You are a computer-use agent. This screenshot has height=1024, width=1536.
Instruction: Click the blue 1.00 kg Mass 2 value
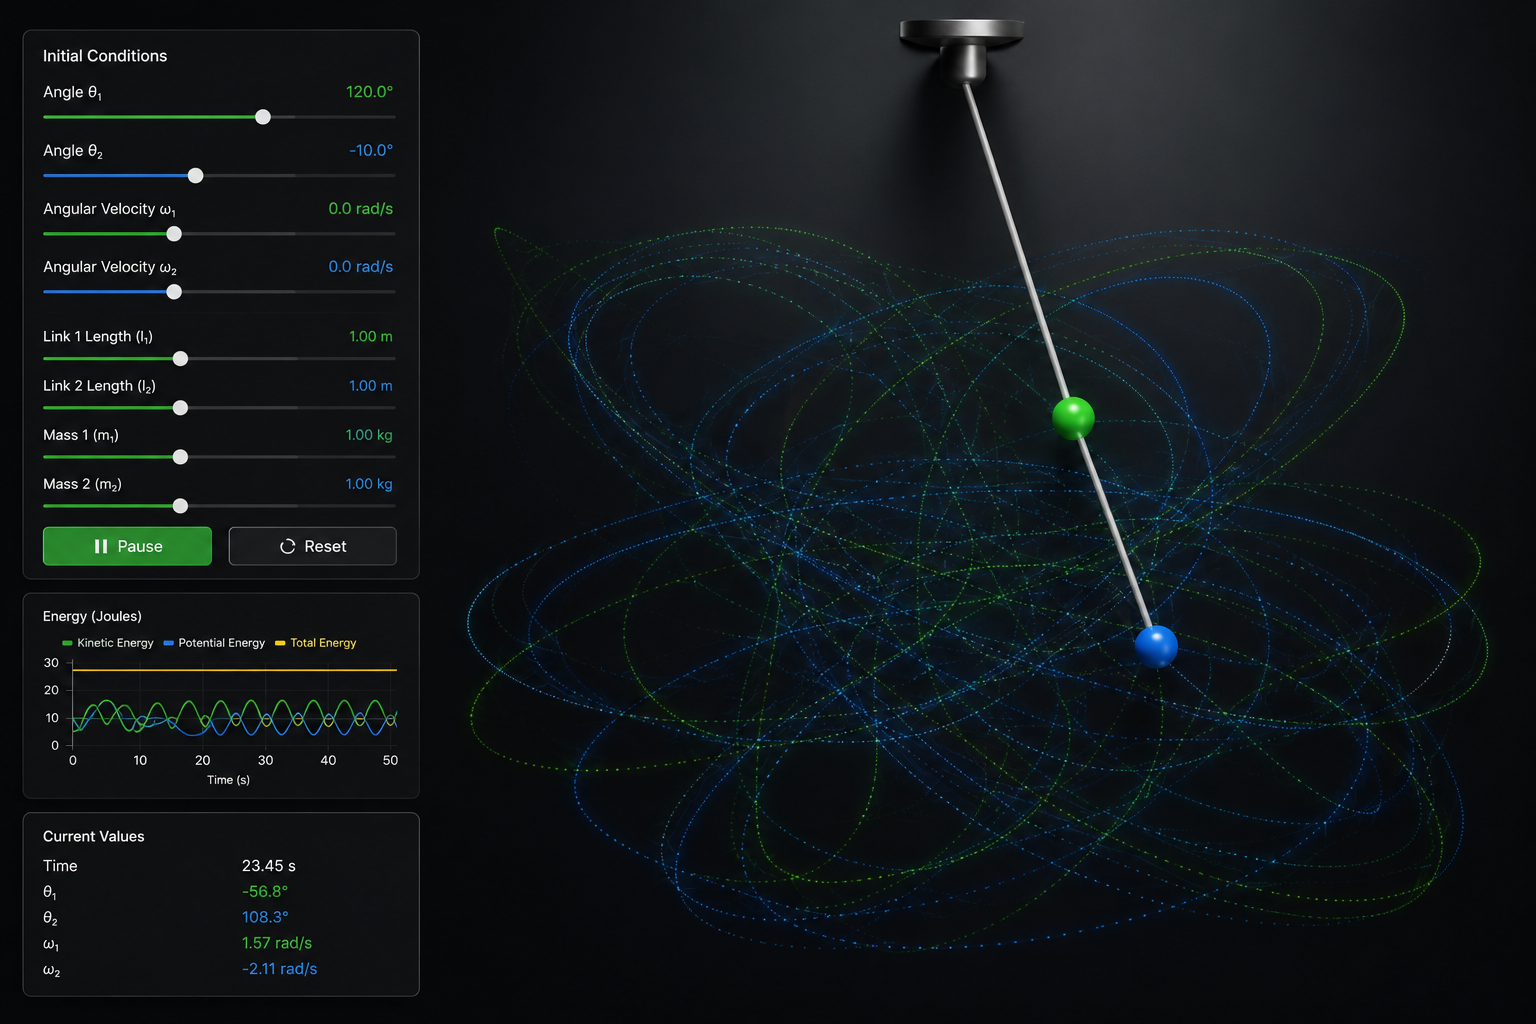(x=368, y=484)
